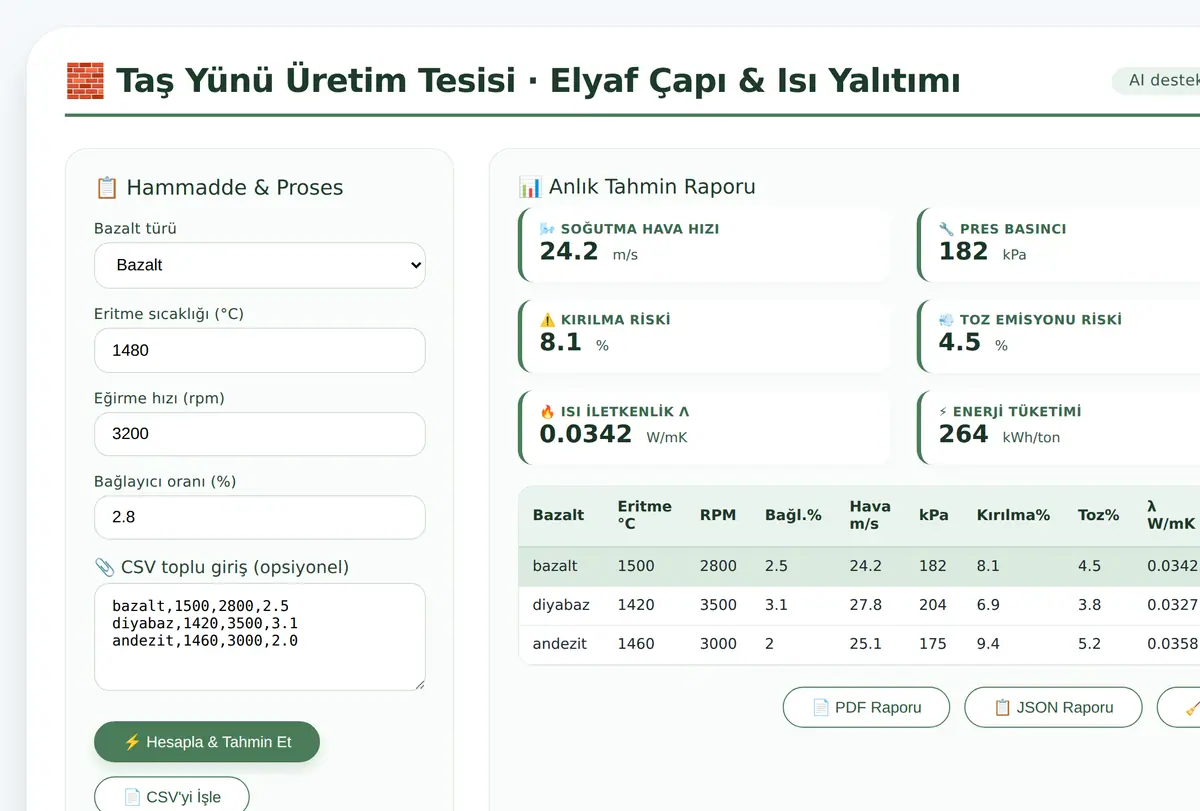Click the Toz Emisyonu Riski 4.5 value
Screen dimensions: 1200x811
959,342
